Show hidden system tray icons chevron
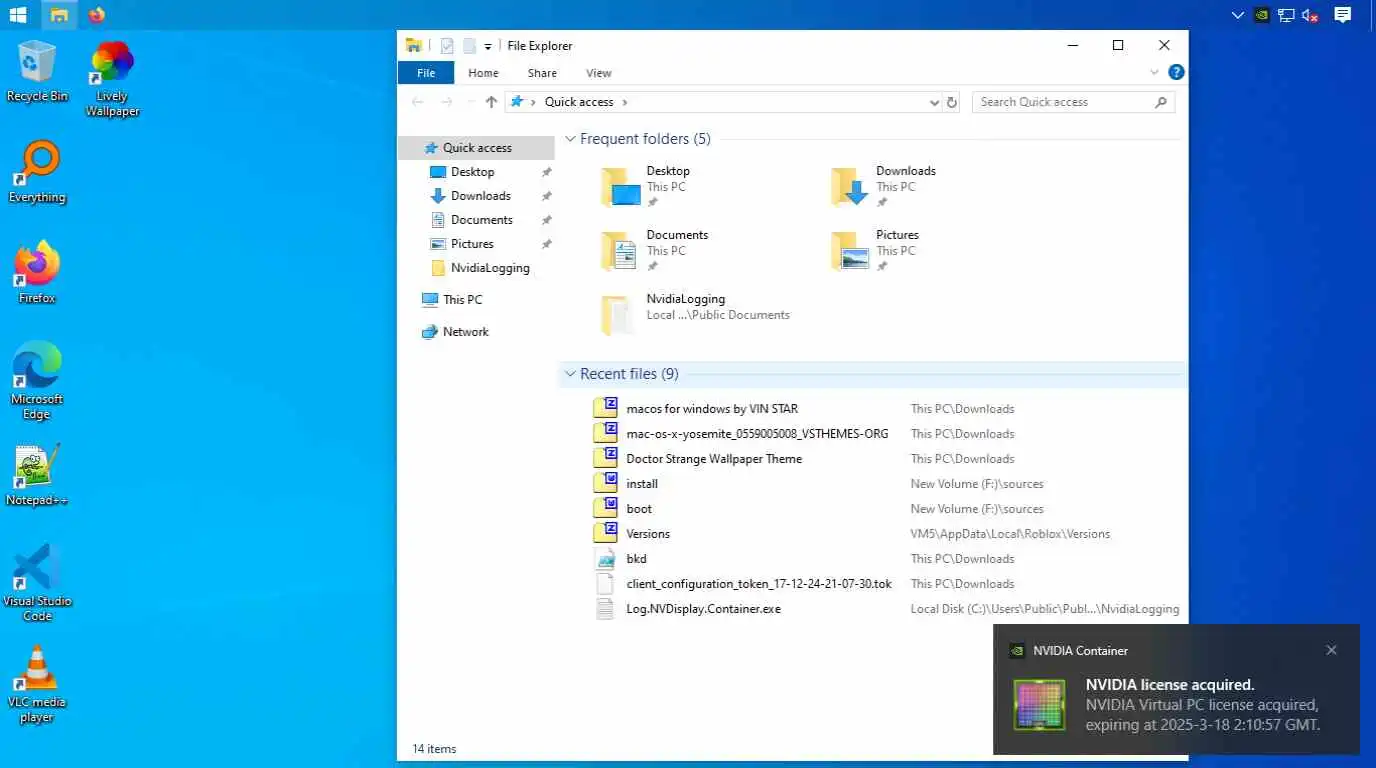Image resolution: width=1376 pixels, height=768 pixels. tap(1238, 15)
